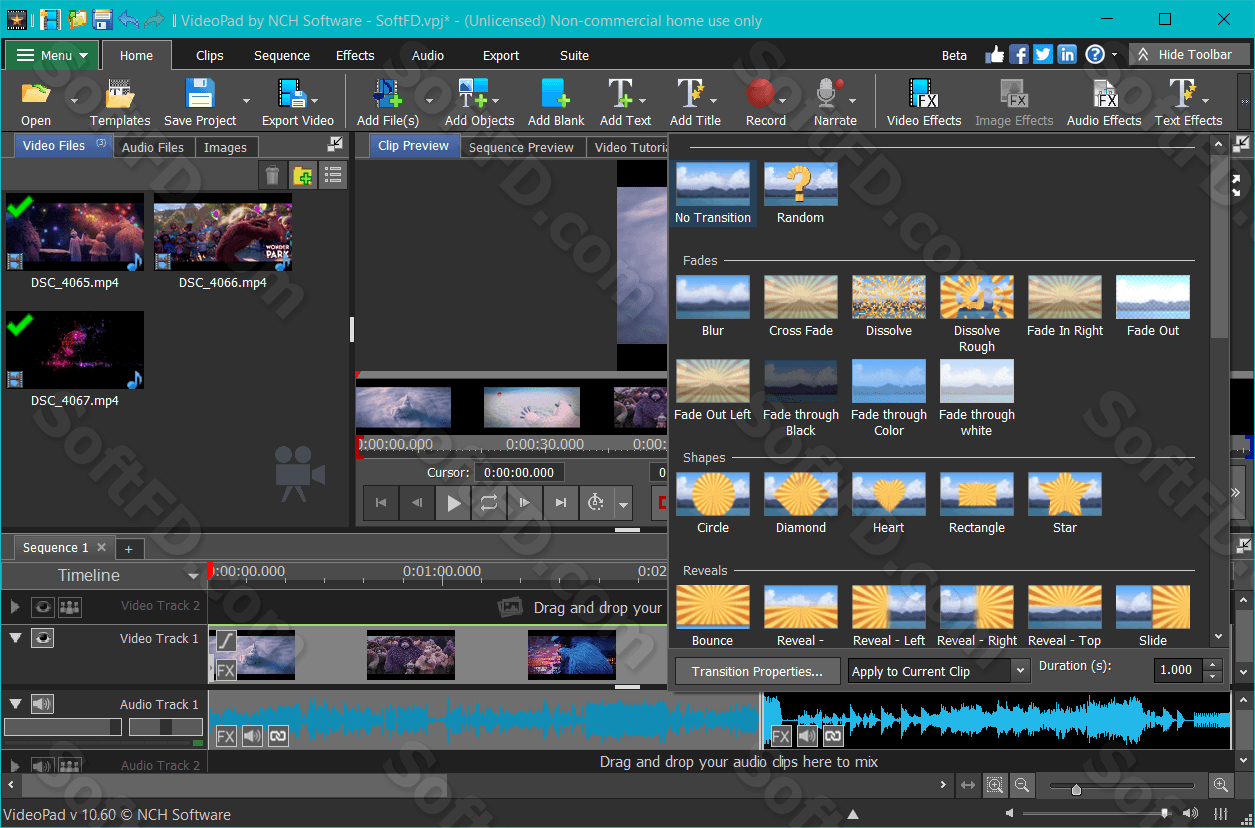Switch to the Sequence Preview tab

click(x=521, y=147)
